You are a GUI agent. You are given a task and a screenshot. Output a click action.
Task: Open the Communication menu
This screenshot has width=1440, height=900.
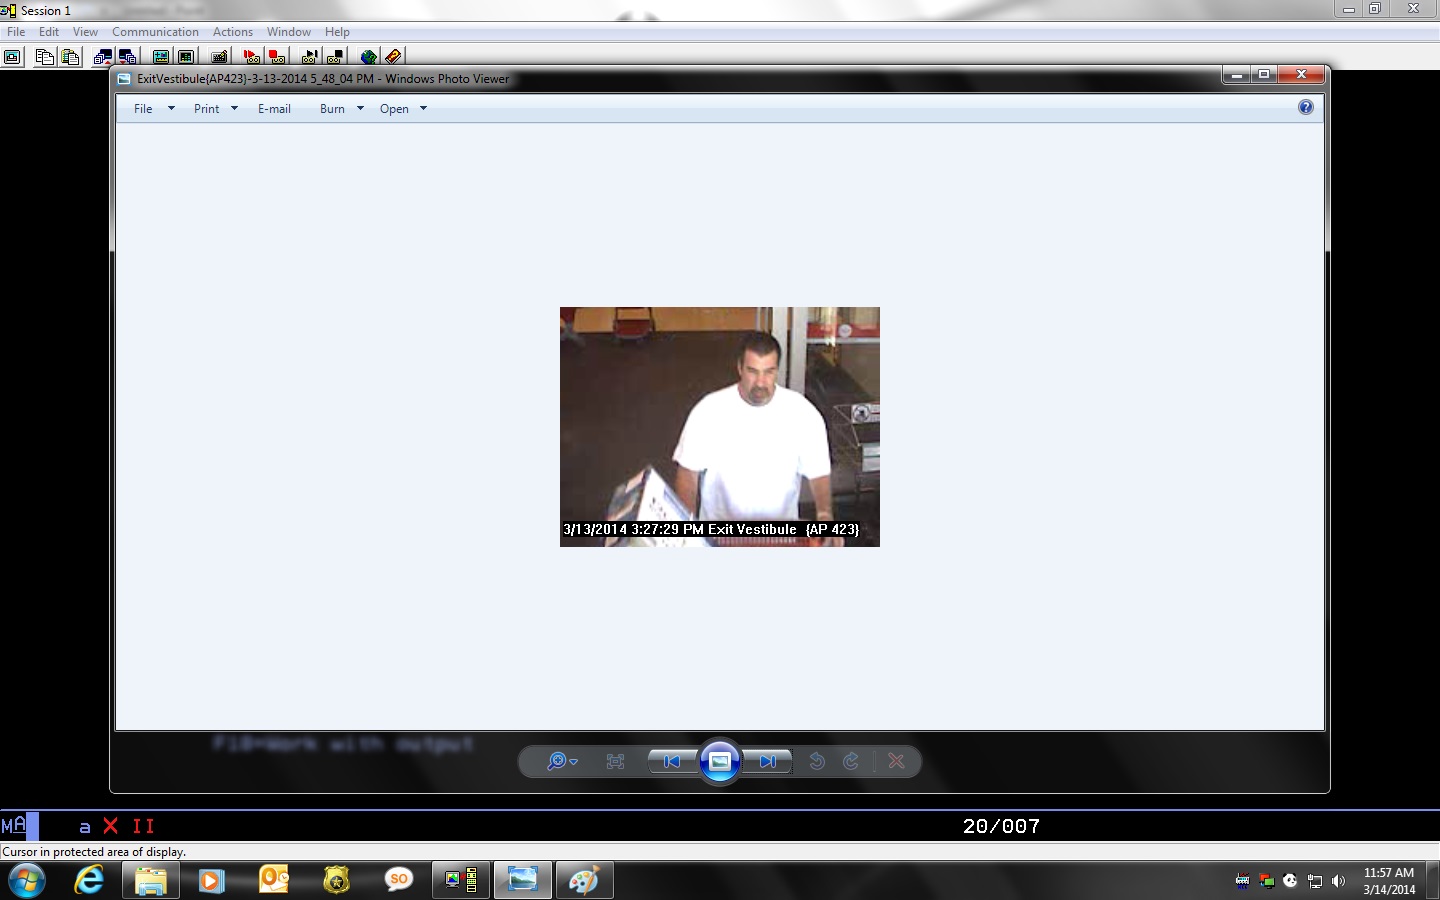(155, 32)
